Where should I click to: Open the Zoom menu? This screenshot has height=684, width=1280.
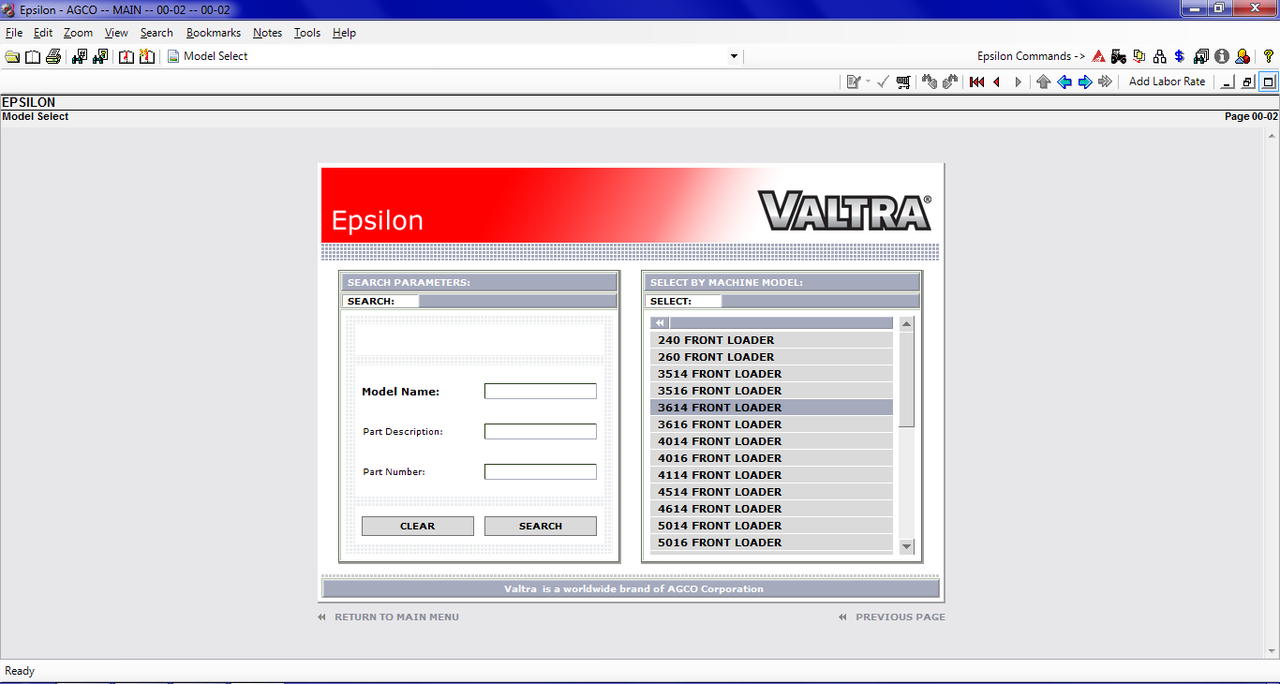78,33
